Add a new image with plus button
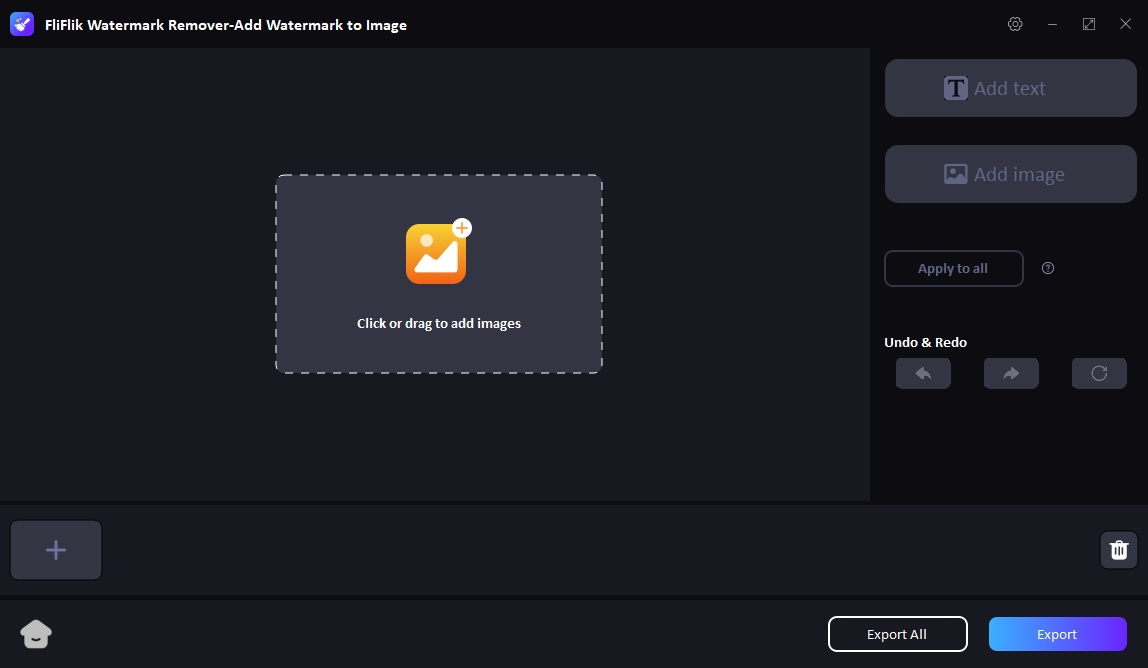The height and width of the screenshot is (668, 1148). tap(55, 549)
